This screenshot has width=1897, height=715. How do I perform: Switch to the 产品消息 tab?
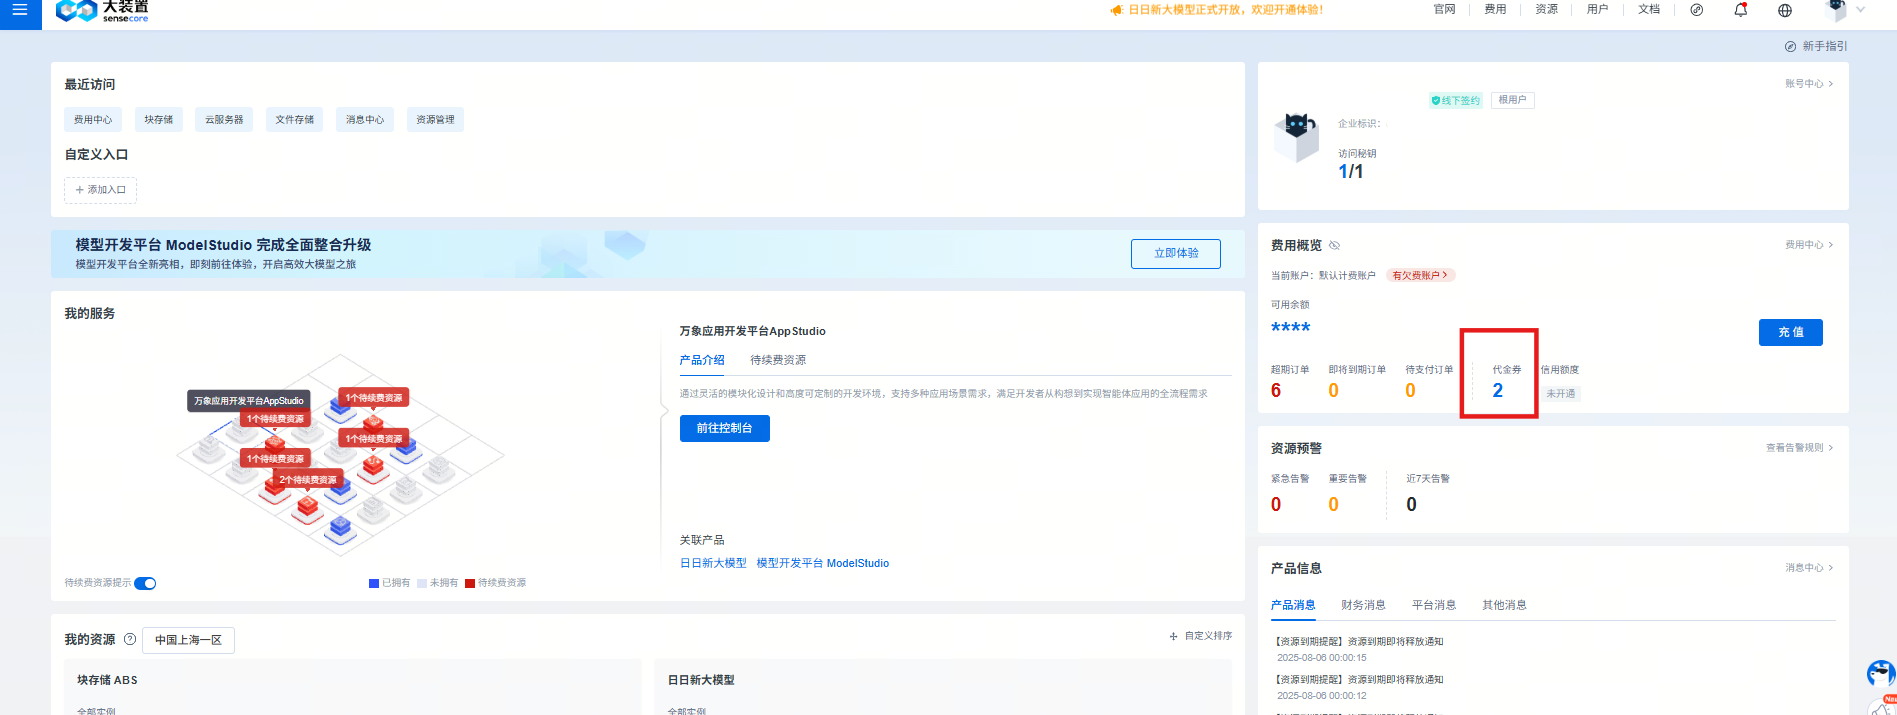point(1293,605)
